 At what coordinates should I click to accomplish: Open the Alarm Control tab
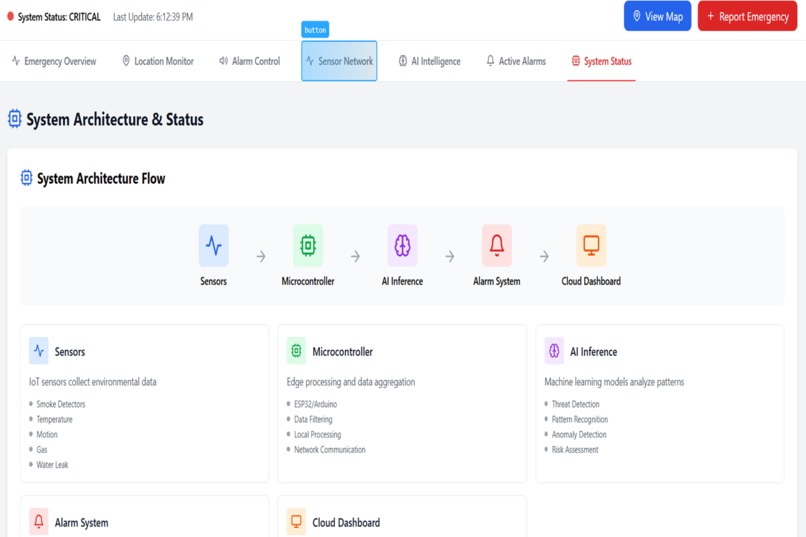tap(250, 61)
